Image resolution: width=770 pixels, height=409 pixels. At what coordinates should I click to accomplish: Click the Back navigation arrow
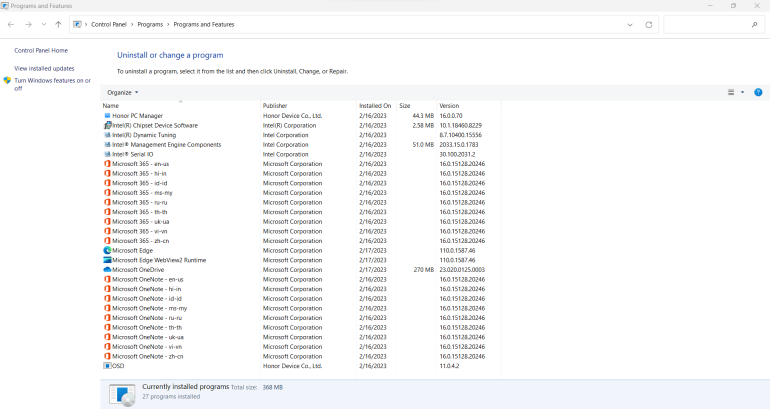pyautogui.click(x=11, y=24)
